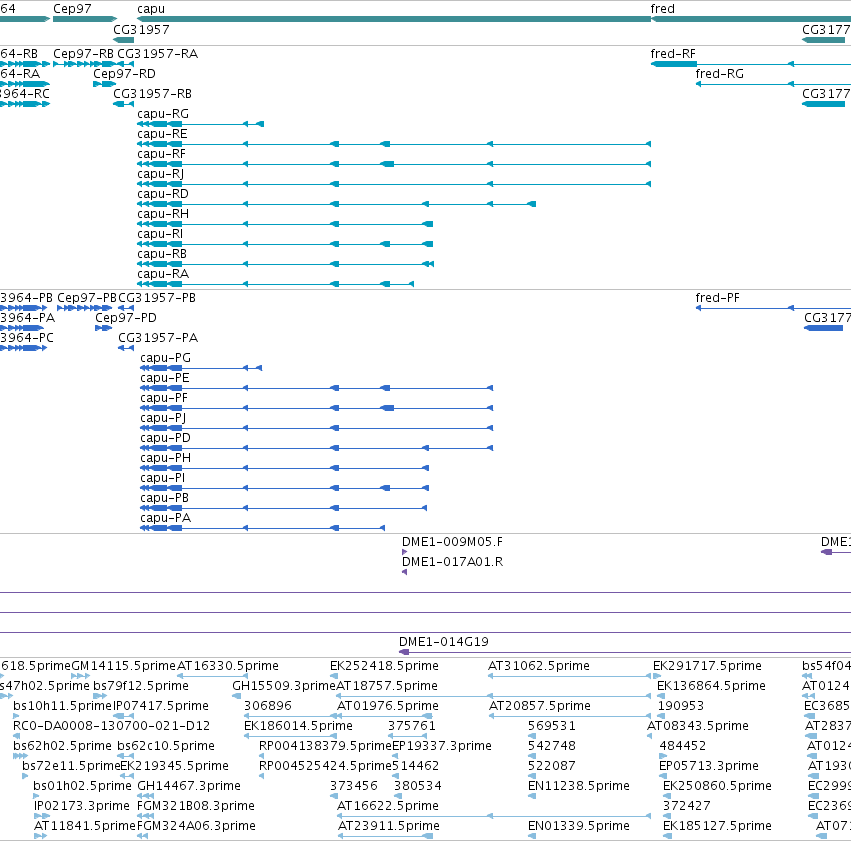Screen dimensions: 851x841
Task: Open transcript CG31957-RA
Action: [158, 54]
